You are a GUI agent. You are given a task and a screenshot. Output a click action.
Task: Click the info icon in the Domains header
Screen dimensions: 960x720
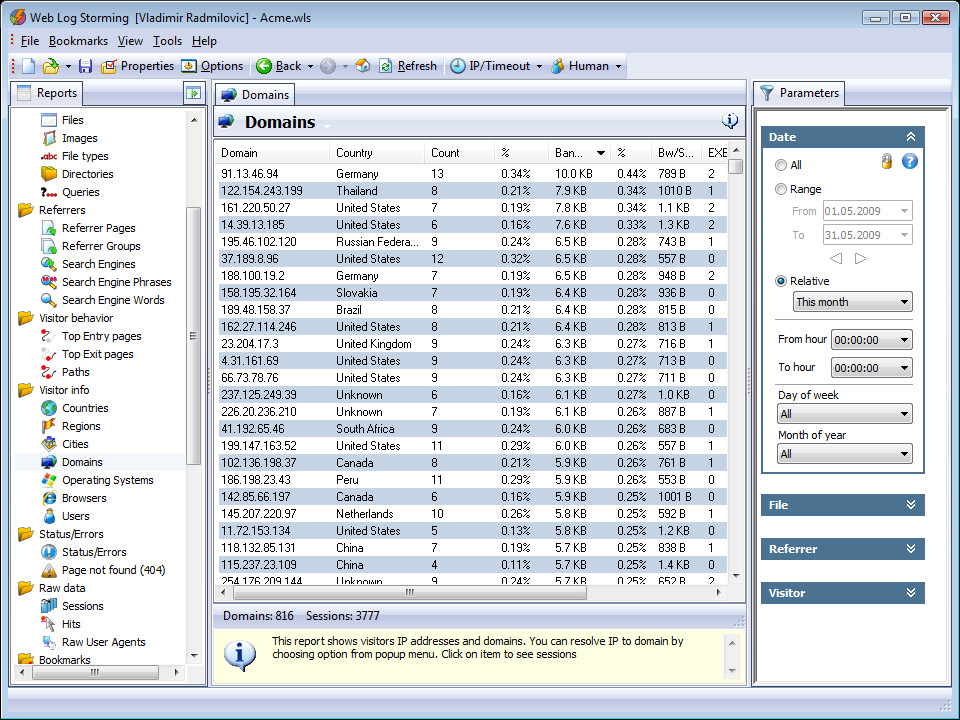click(x=730, y=121)
